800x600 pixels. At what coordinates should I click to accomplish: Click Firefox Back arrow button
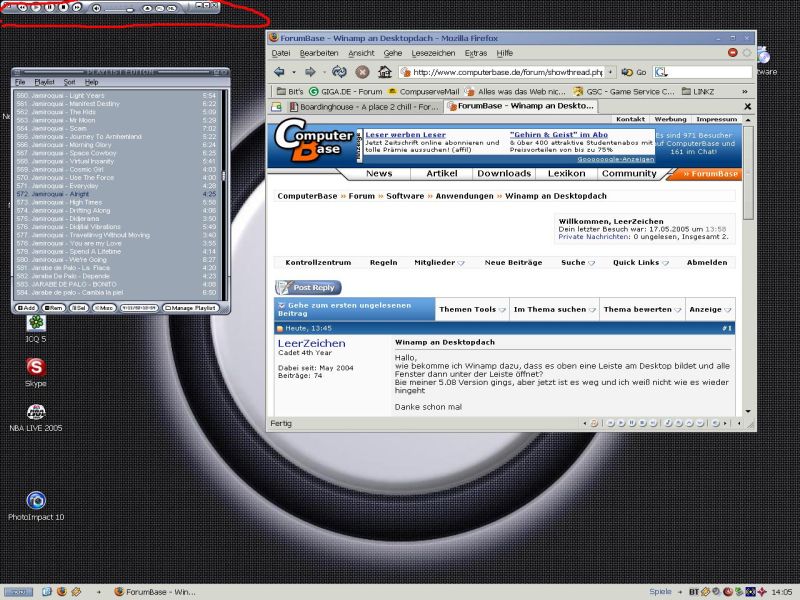[x=279, y=72]
